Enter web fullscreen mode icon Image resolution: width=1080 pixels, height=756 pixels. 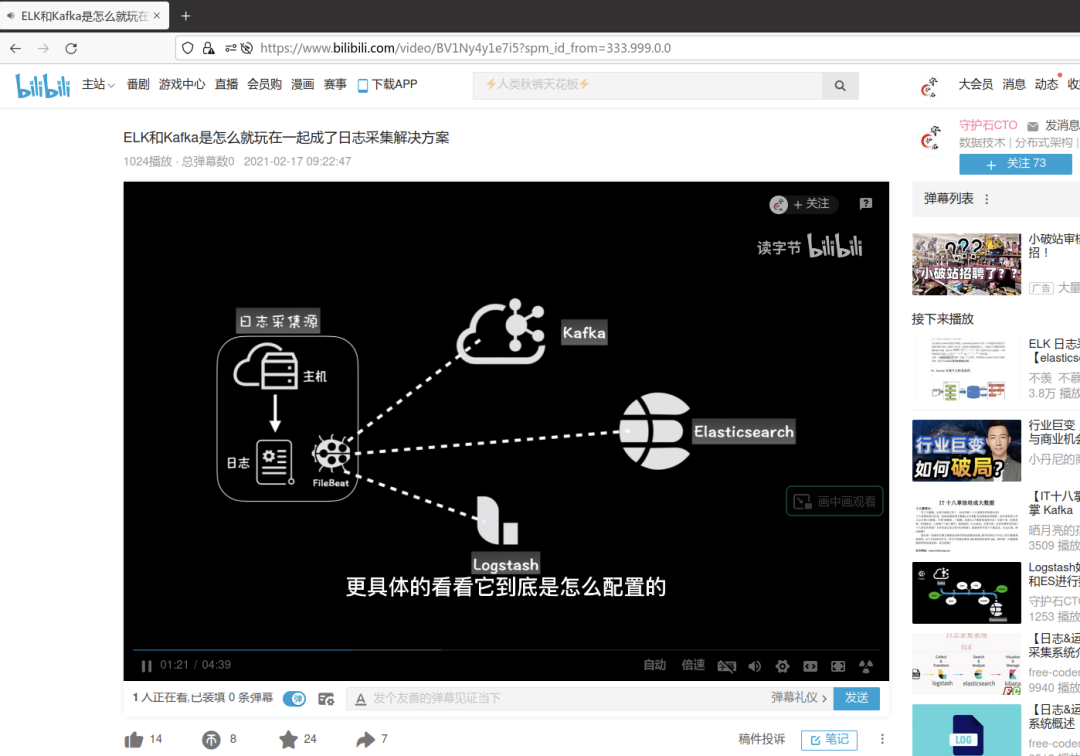point(838,666)
